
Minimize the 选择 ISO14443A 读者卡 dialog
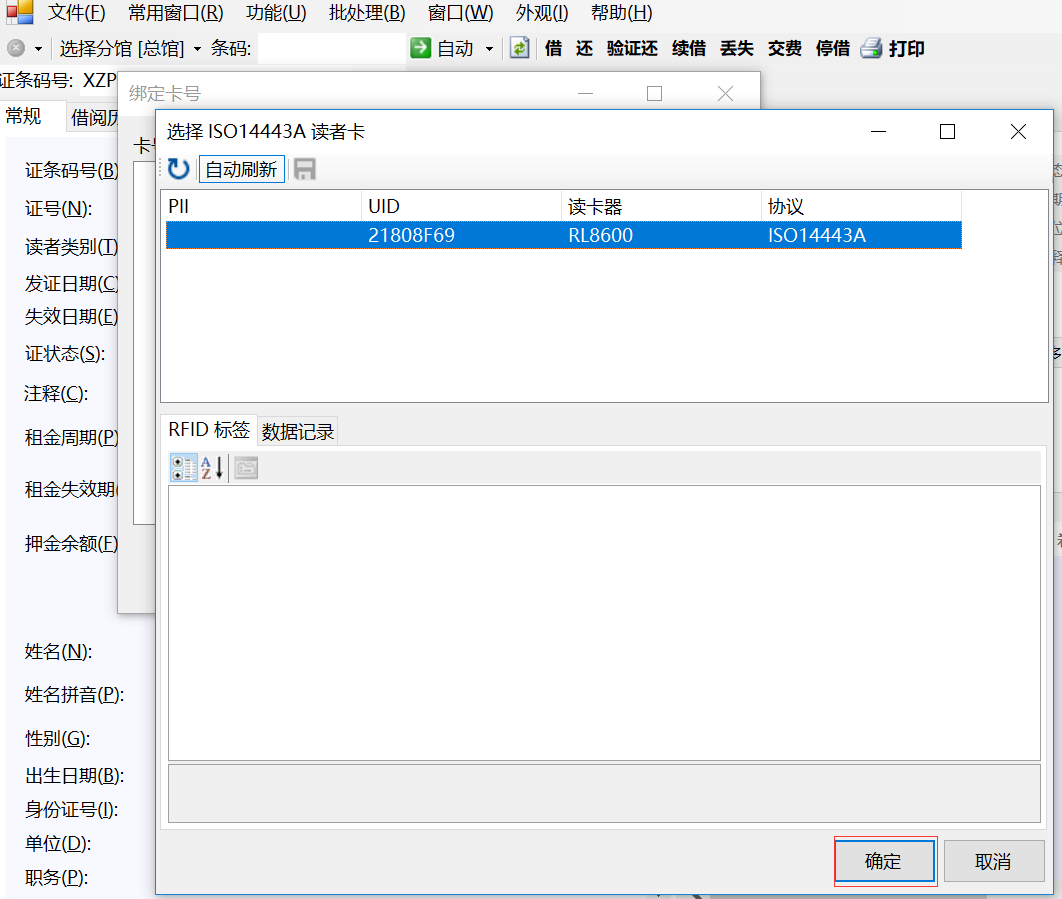coord(878,131)
